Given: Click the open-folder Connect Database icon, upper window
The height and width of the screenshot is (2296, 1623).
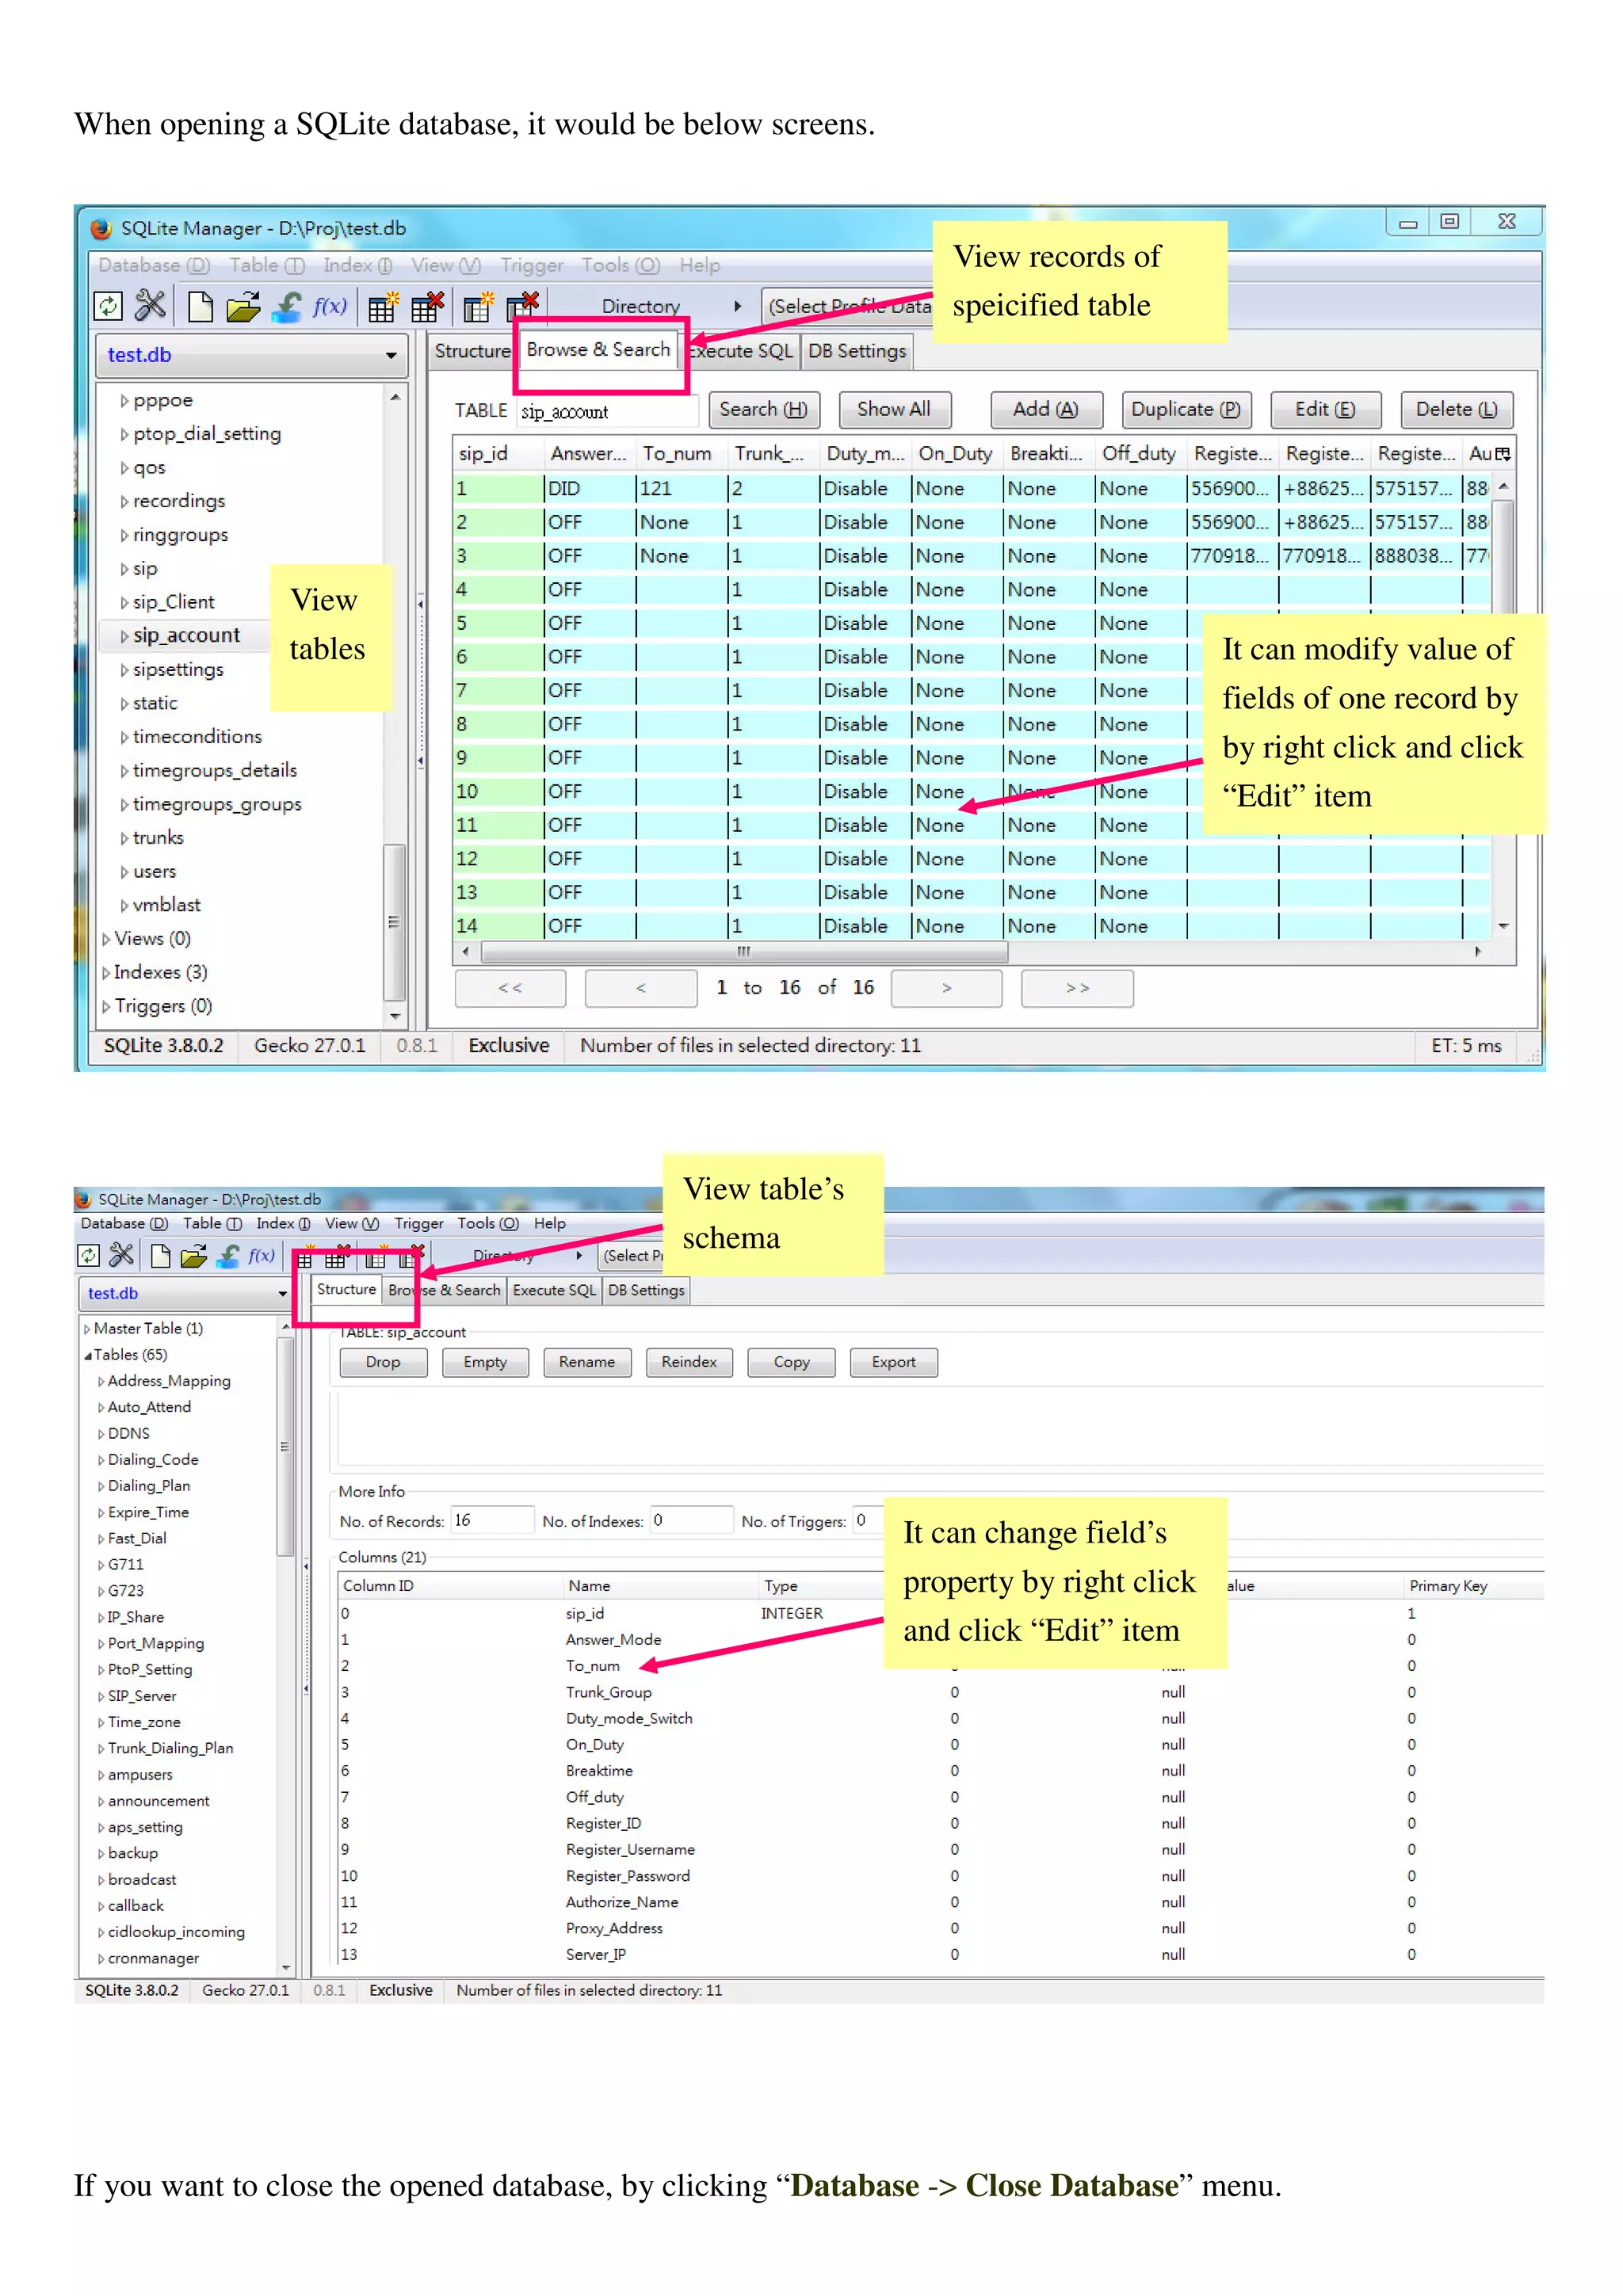Looking at the screenshot, I should [243, 307].
